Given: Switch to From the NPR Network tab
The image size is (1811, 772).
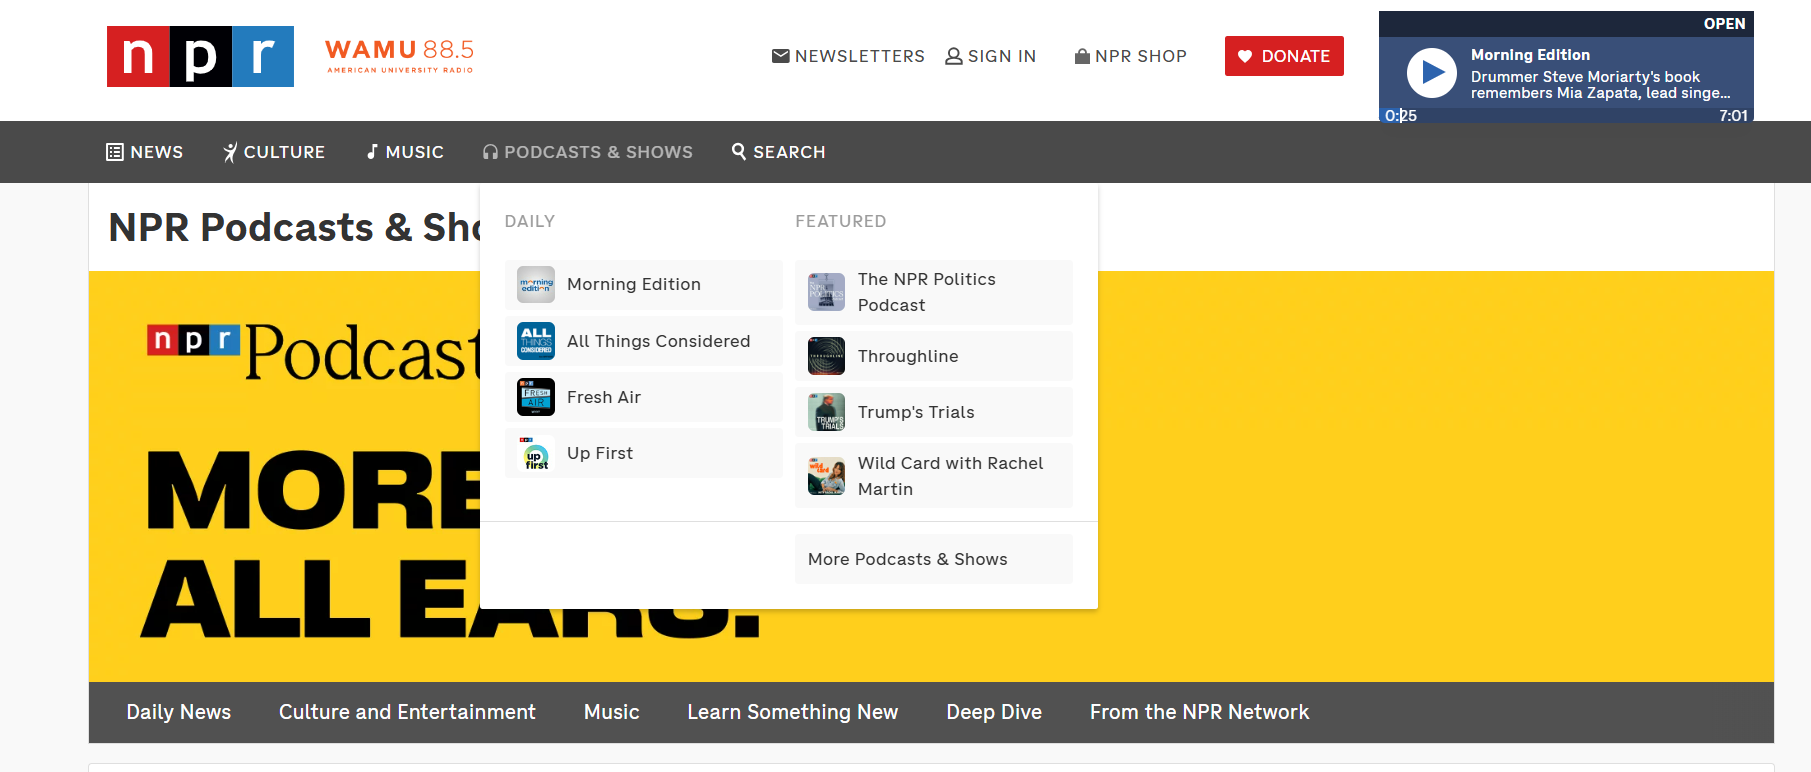Looking at the screenshot, I should click(1199, 712).
